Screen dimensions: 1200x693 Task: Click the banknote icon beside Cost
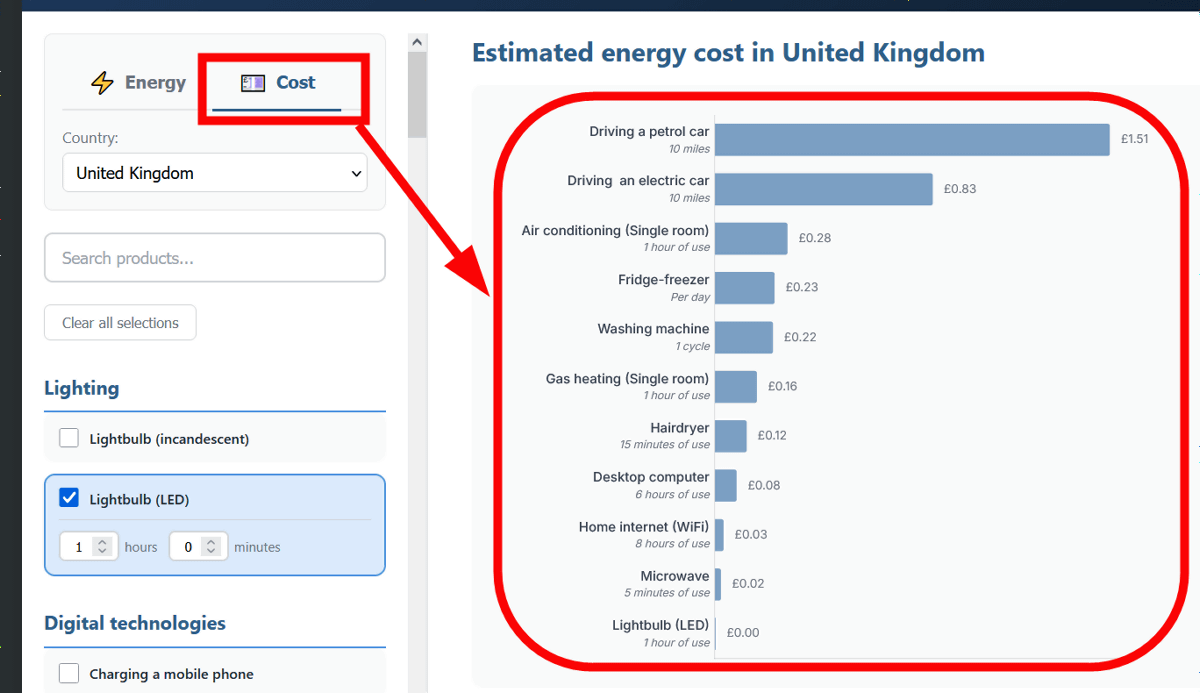pos(253,83)
